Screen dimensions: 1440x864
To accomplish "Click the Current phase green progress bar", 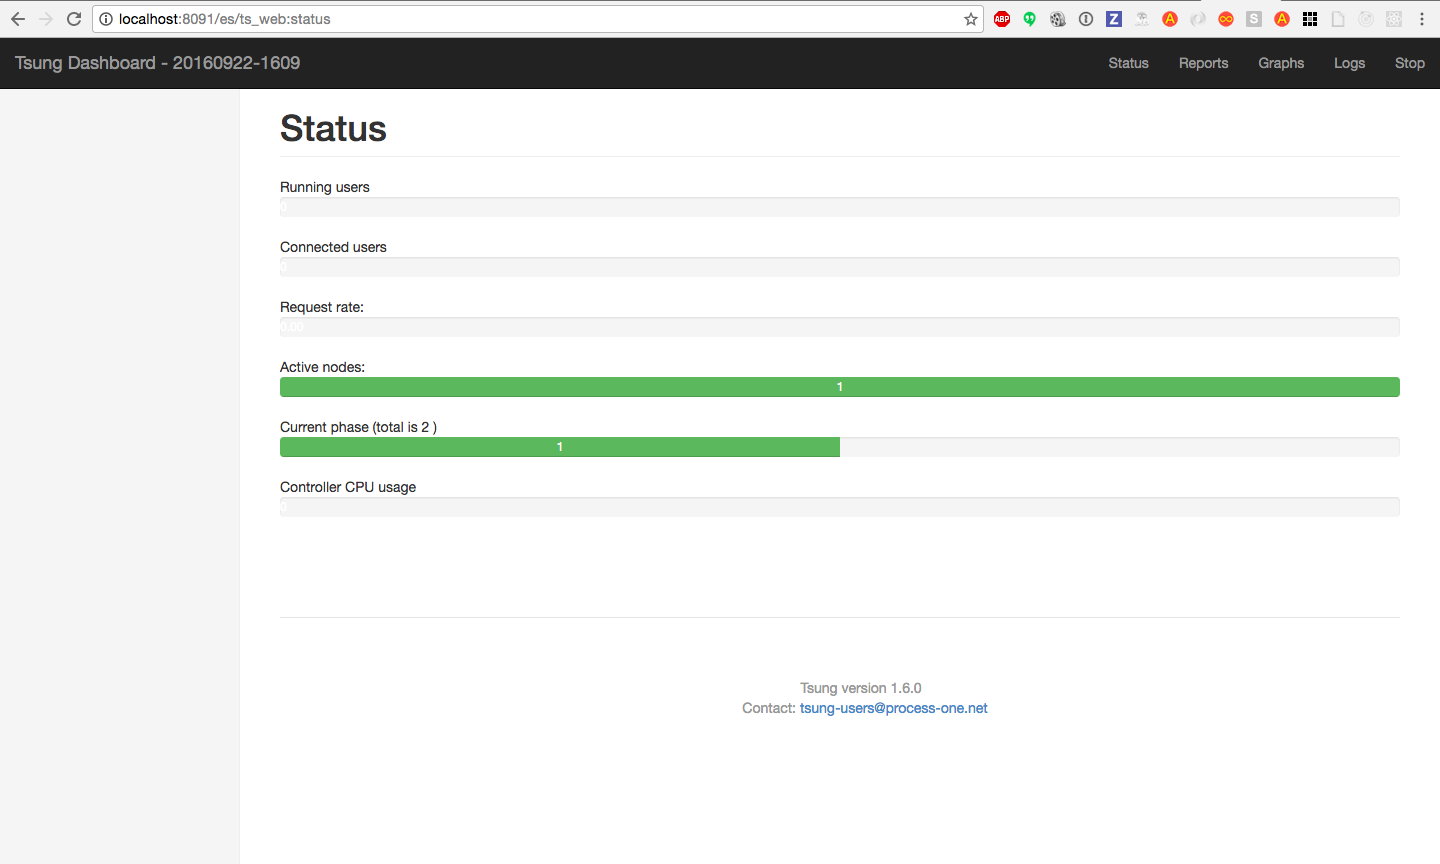I will 560,447.
